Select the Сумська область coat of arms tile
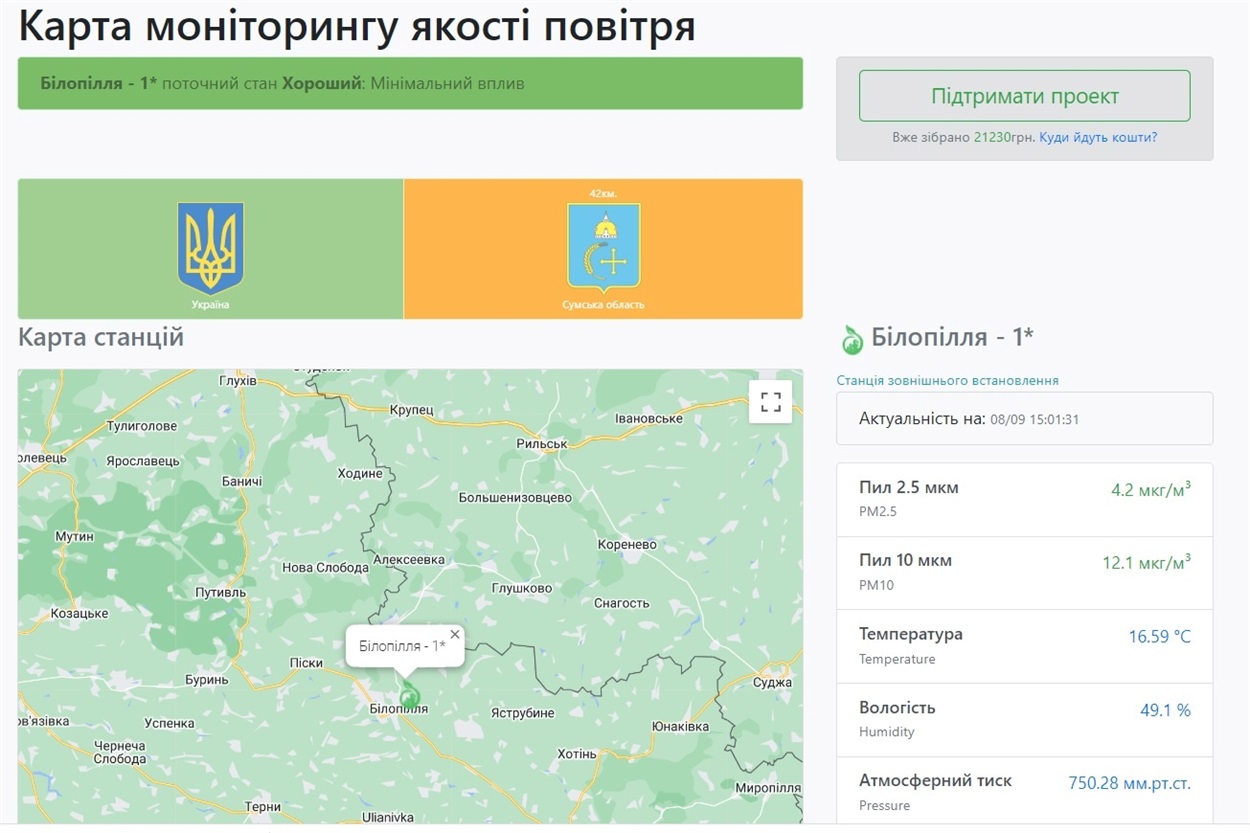The width and height of the screenshot is (1250, 833). coord(603,249)
